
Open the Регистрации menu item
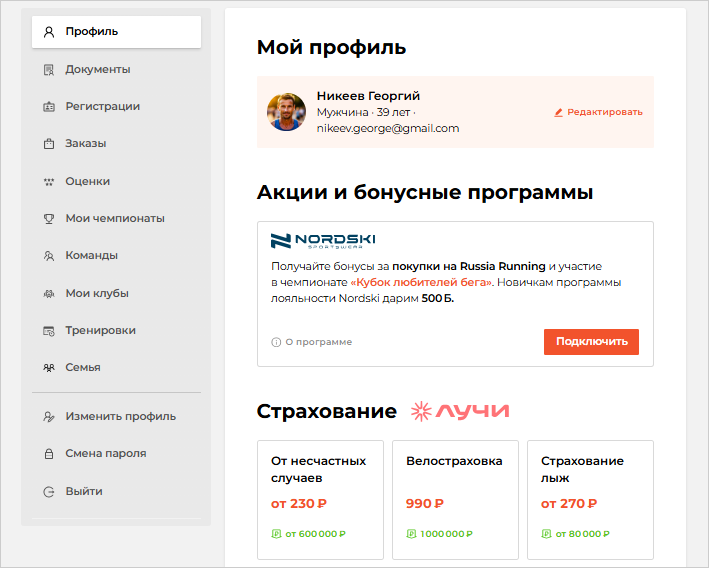pos(102,107)
